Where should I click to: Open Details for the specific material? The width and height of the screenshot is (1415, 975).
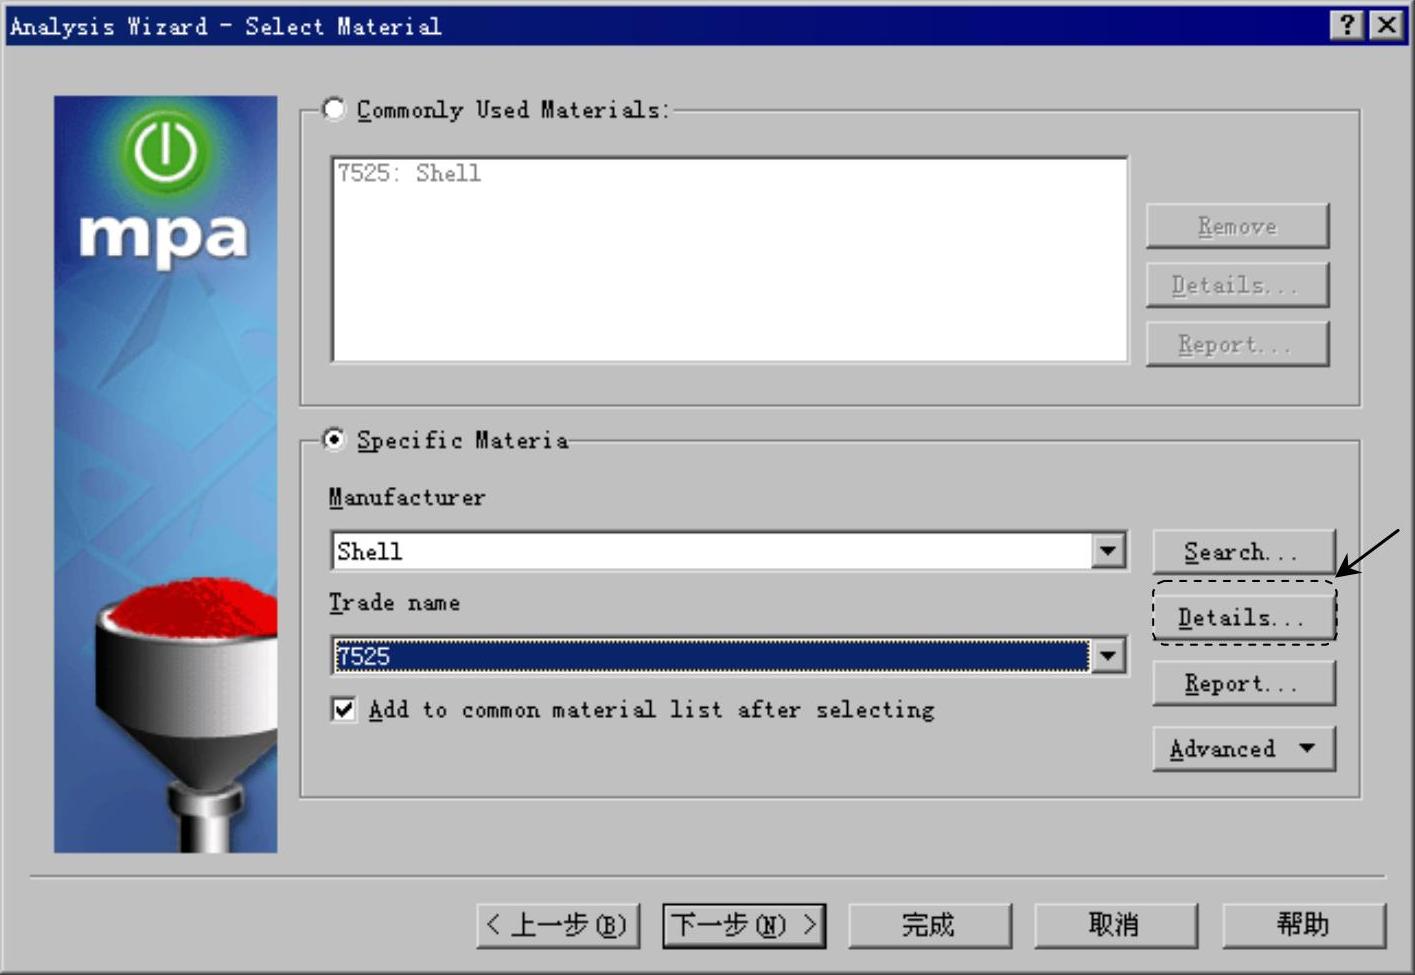[1243, 617]
